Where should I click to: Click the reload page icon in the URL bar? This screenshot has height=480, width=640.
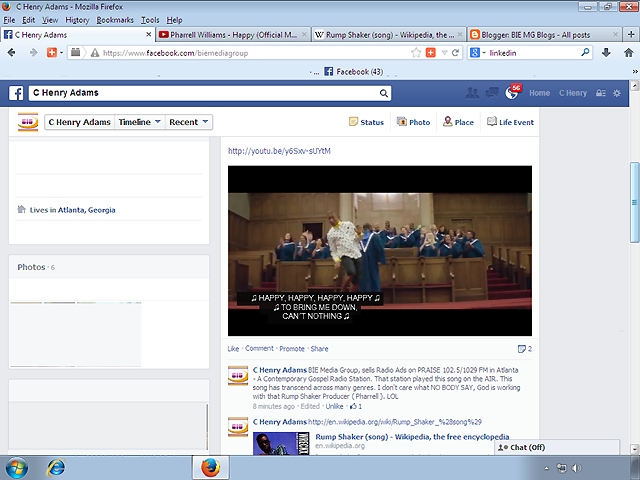[x=456, y=53]
